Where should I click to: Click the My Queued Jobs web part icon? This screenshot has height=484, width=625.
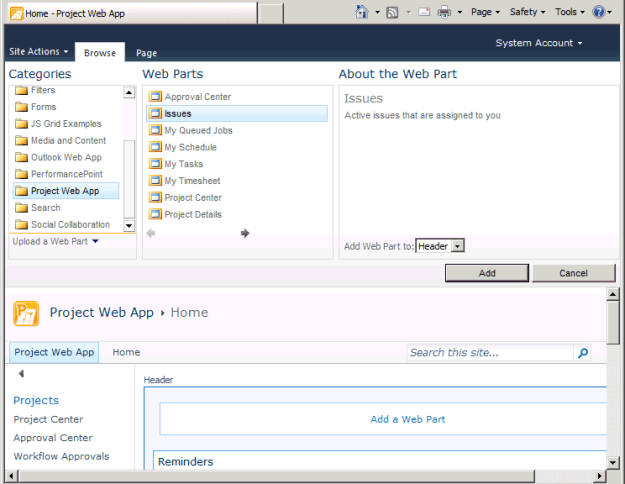point(155,130)
